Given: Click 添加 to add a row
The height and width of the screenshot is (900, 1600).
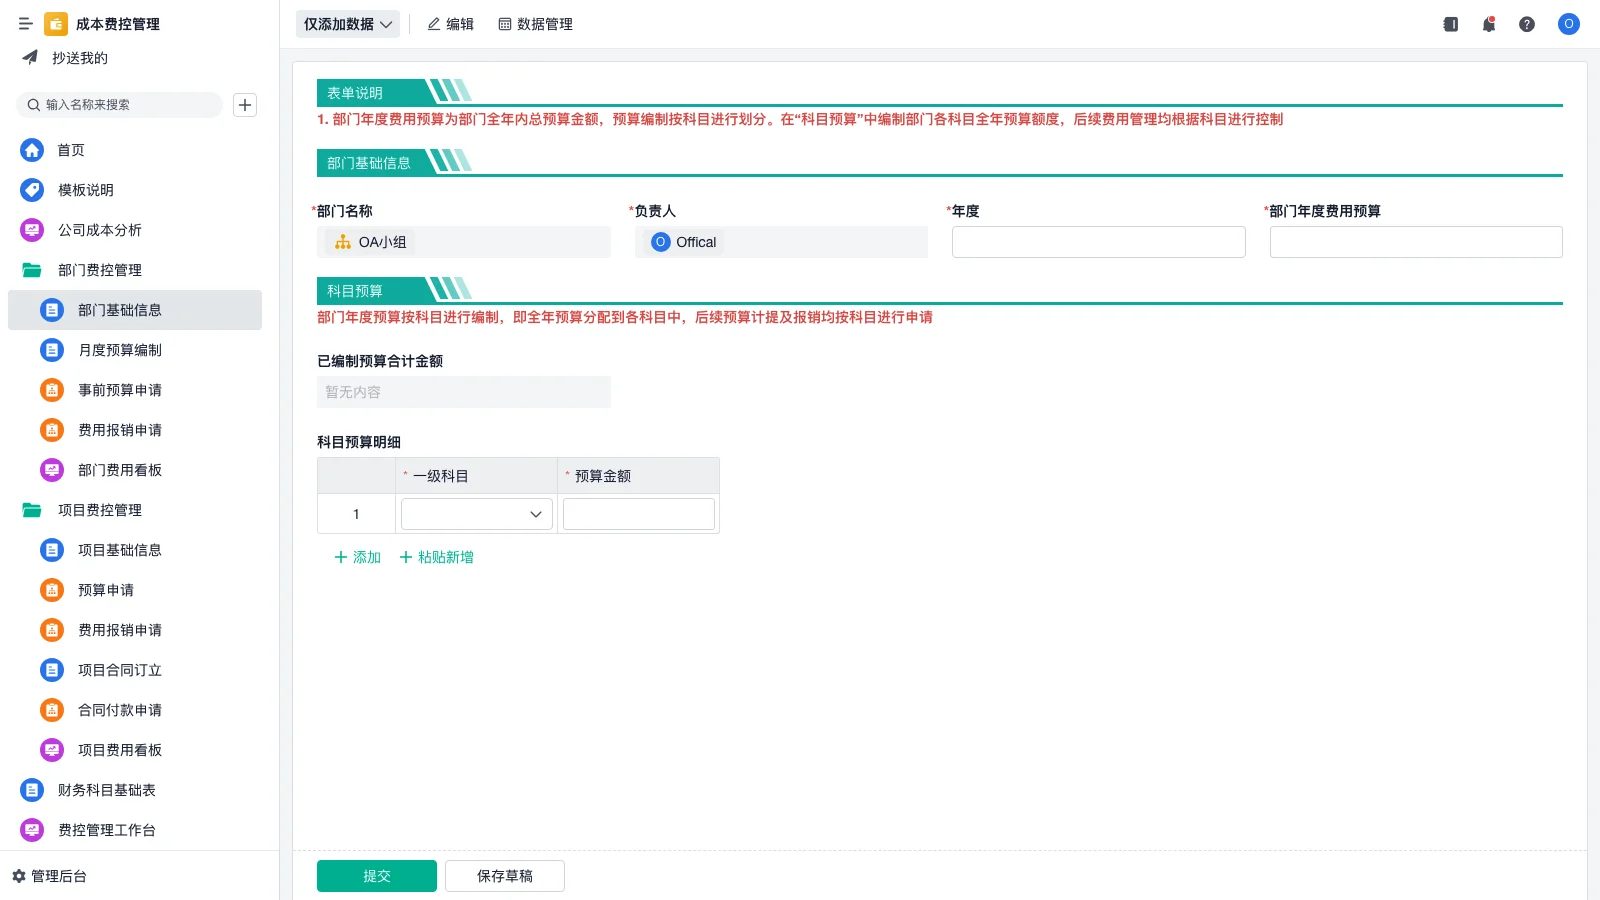Looking at the screenshot, I should [357, 557].
